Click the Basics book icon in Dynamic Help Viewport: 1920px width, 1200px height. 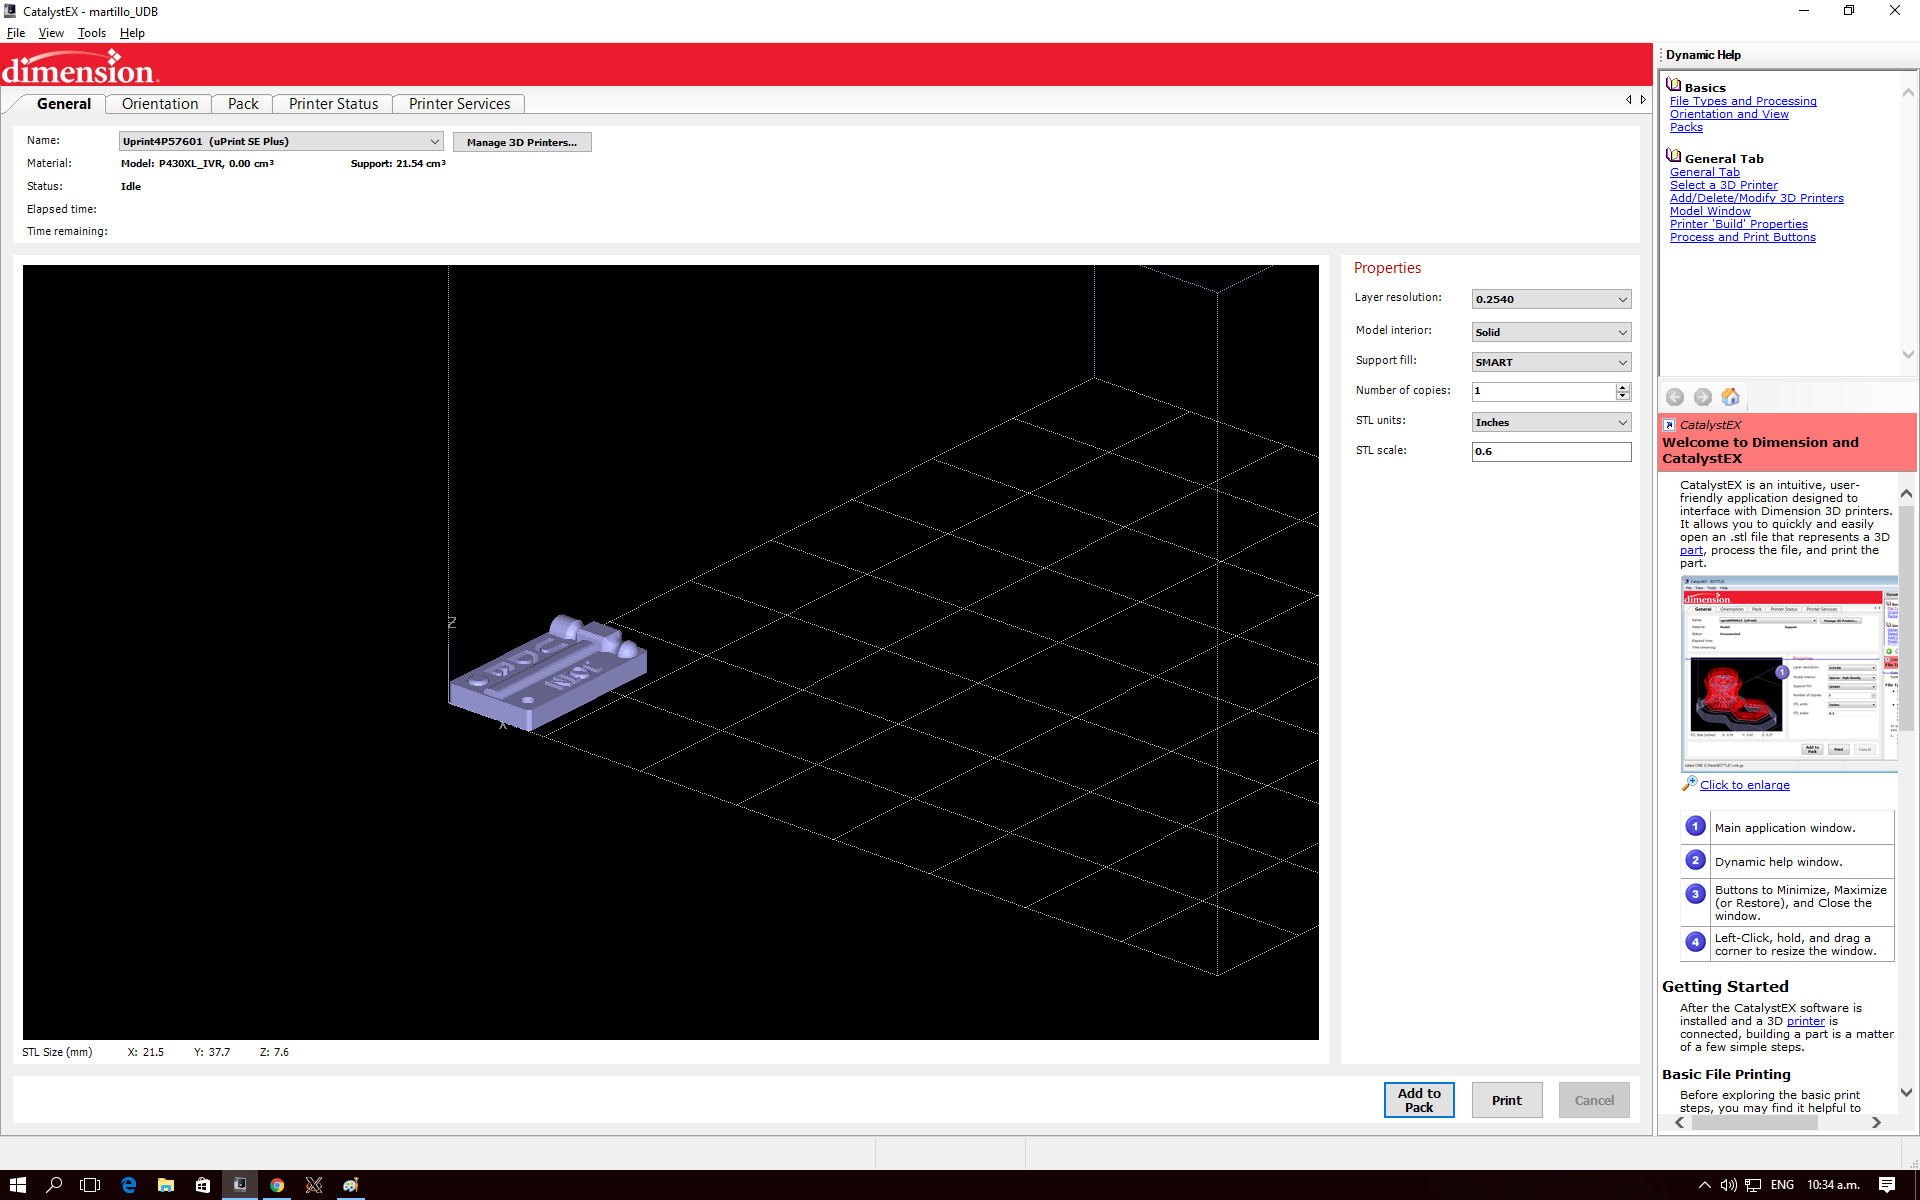click(x=1673, y=85)
